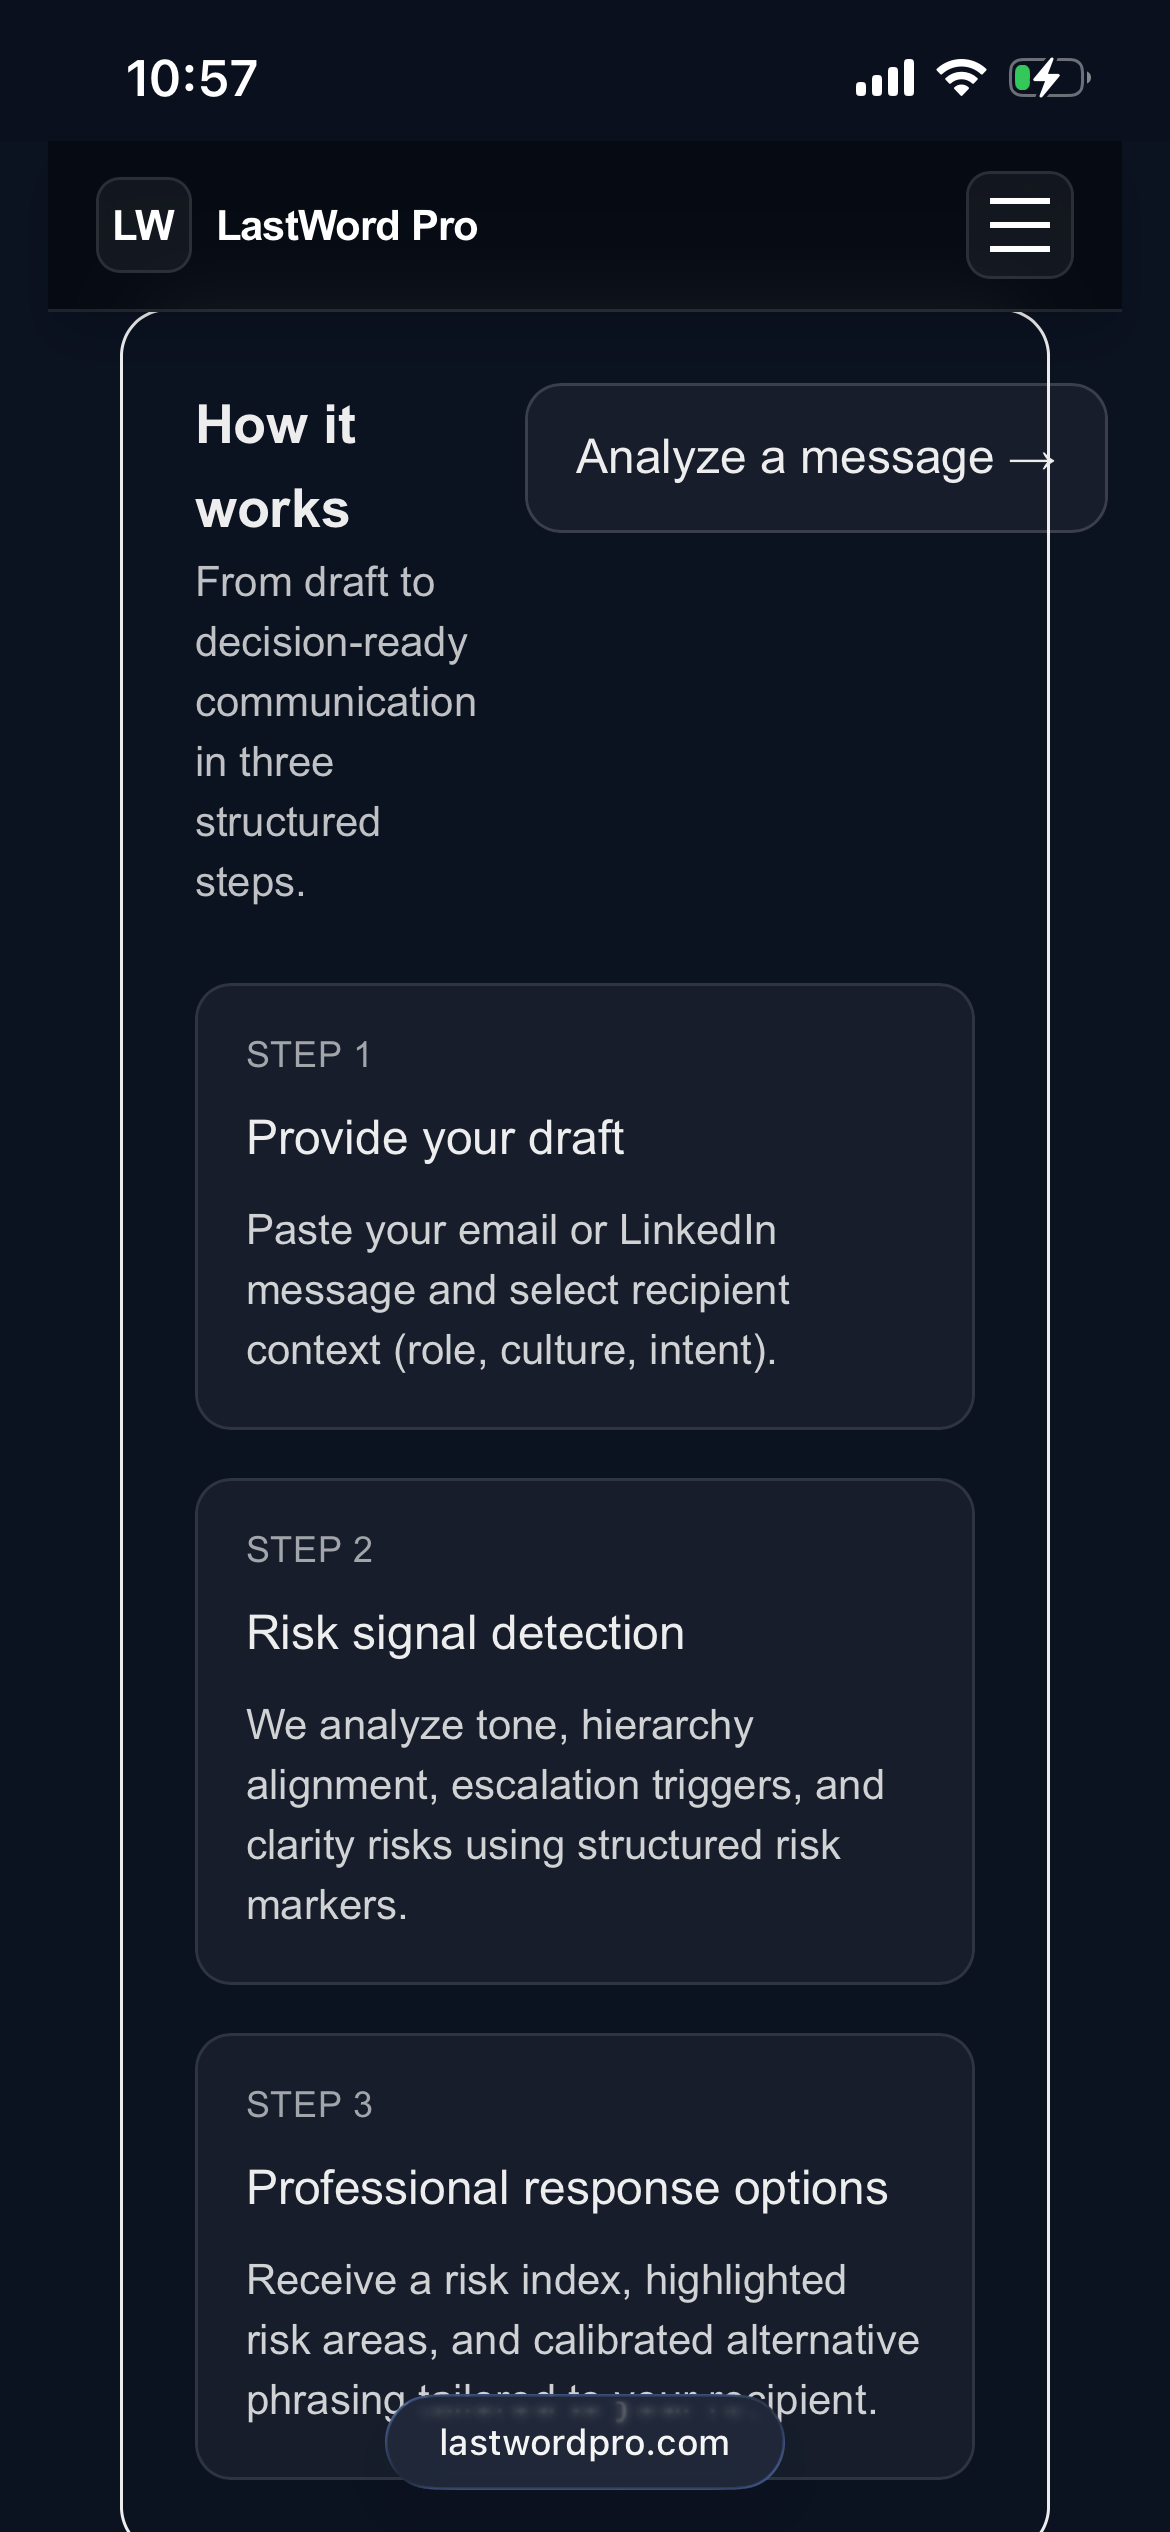The width and height of the screenshot is (1170, 2532).
Task: Tap the Risk signal detection heading
Action: 465,1632
